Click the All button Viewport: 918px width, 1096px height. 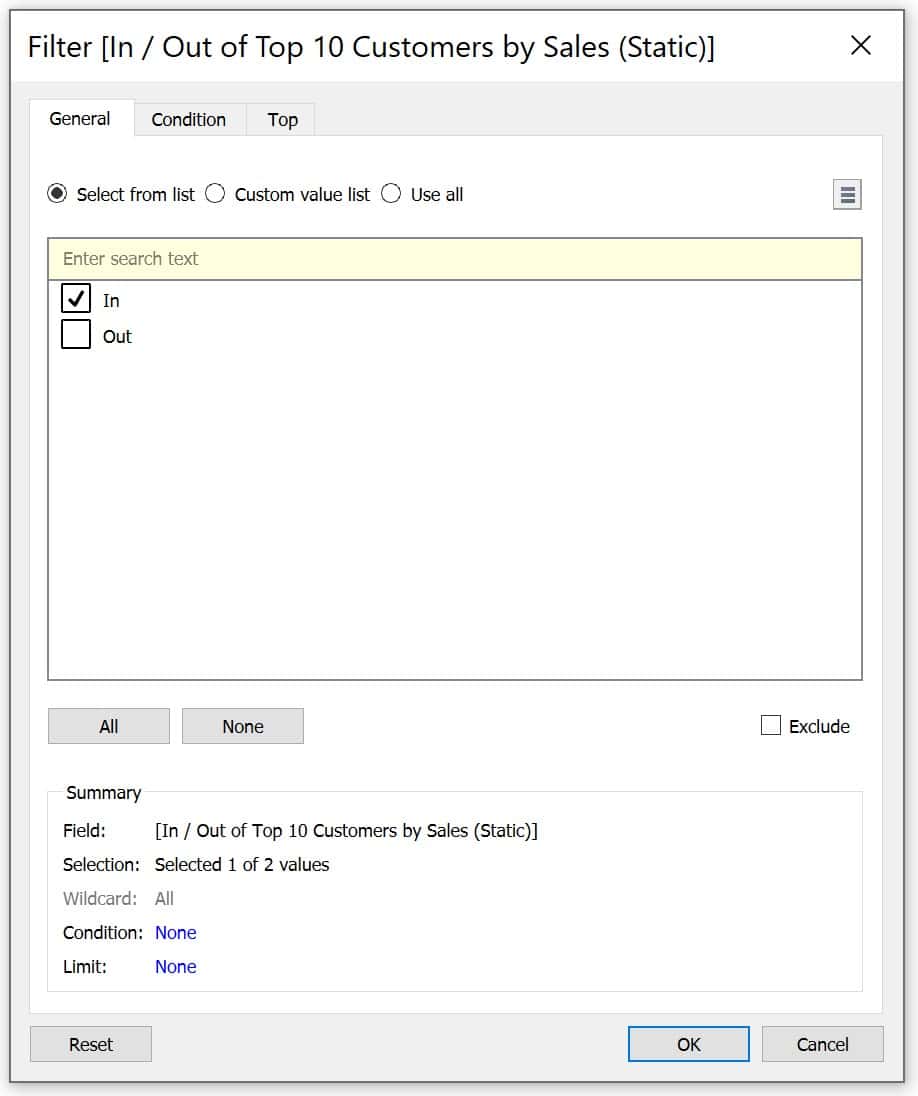pos(108,726)
